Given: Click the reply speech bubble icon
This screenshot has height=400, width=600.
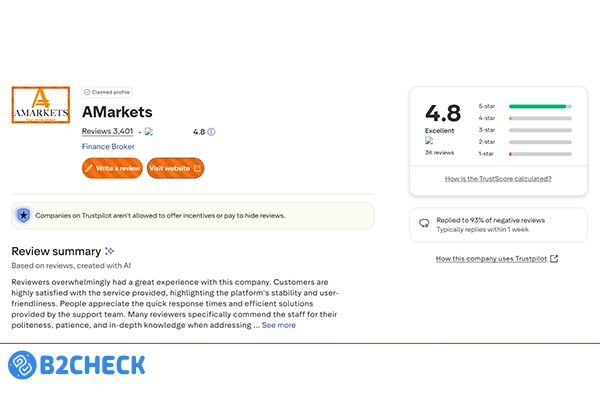Looking at the screenshot, I should (424, 223).
